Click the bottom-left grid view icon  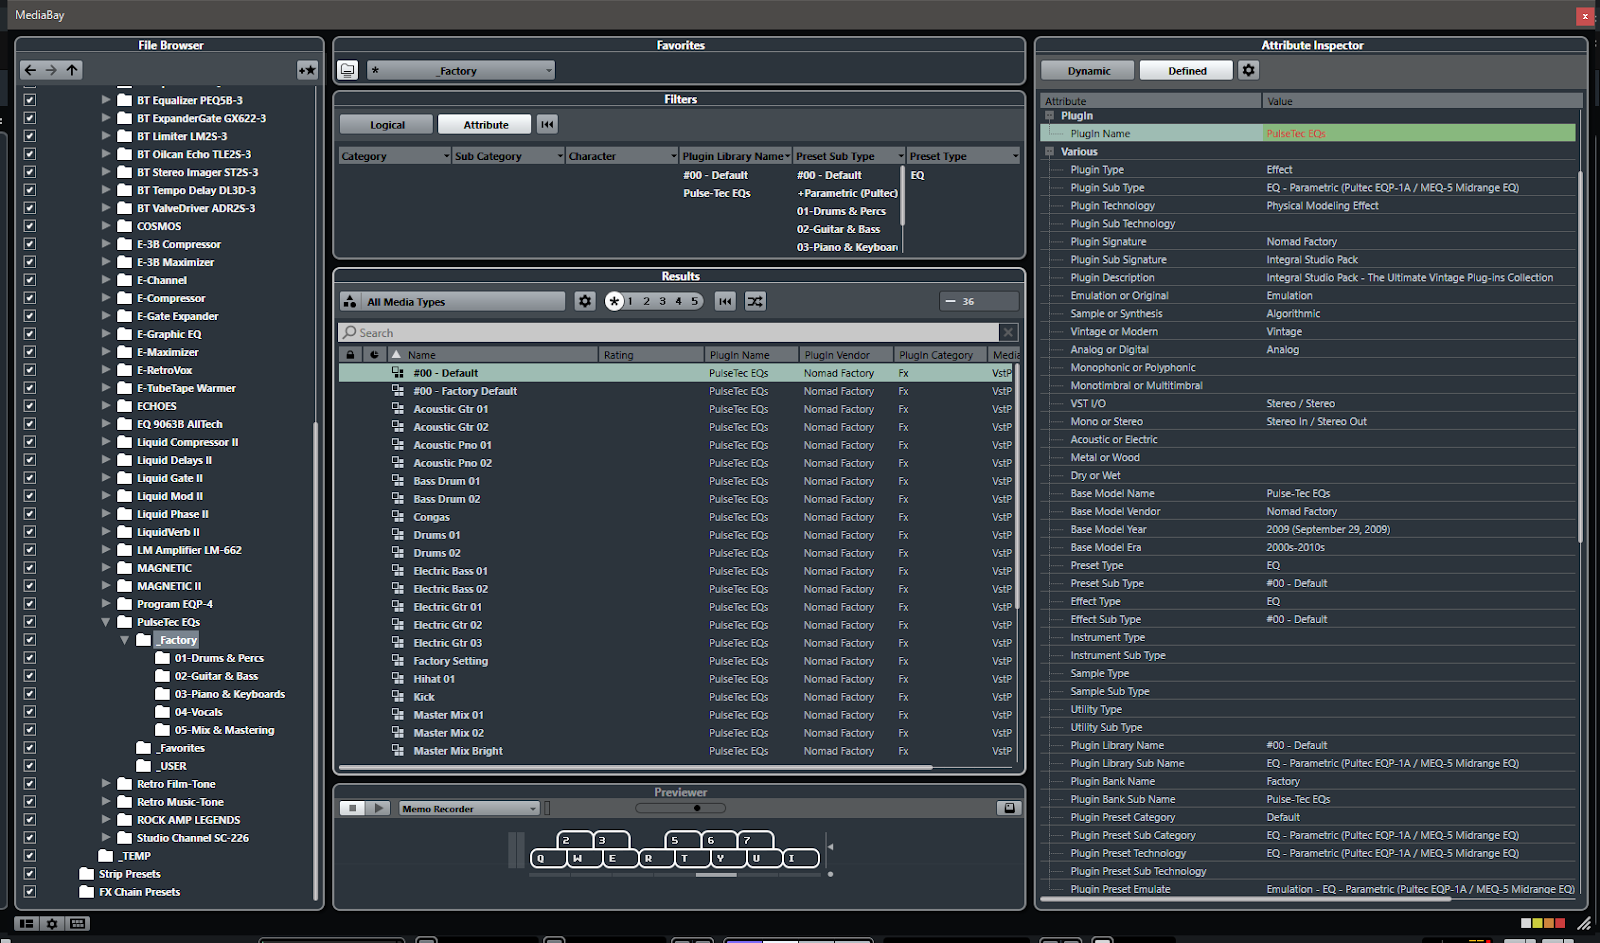78,924
